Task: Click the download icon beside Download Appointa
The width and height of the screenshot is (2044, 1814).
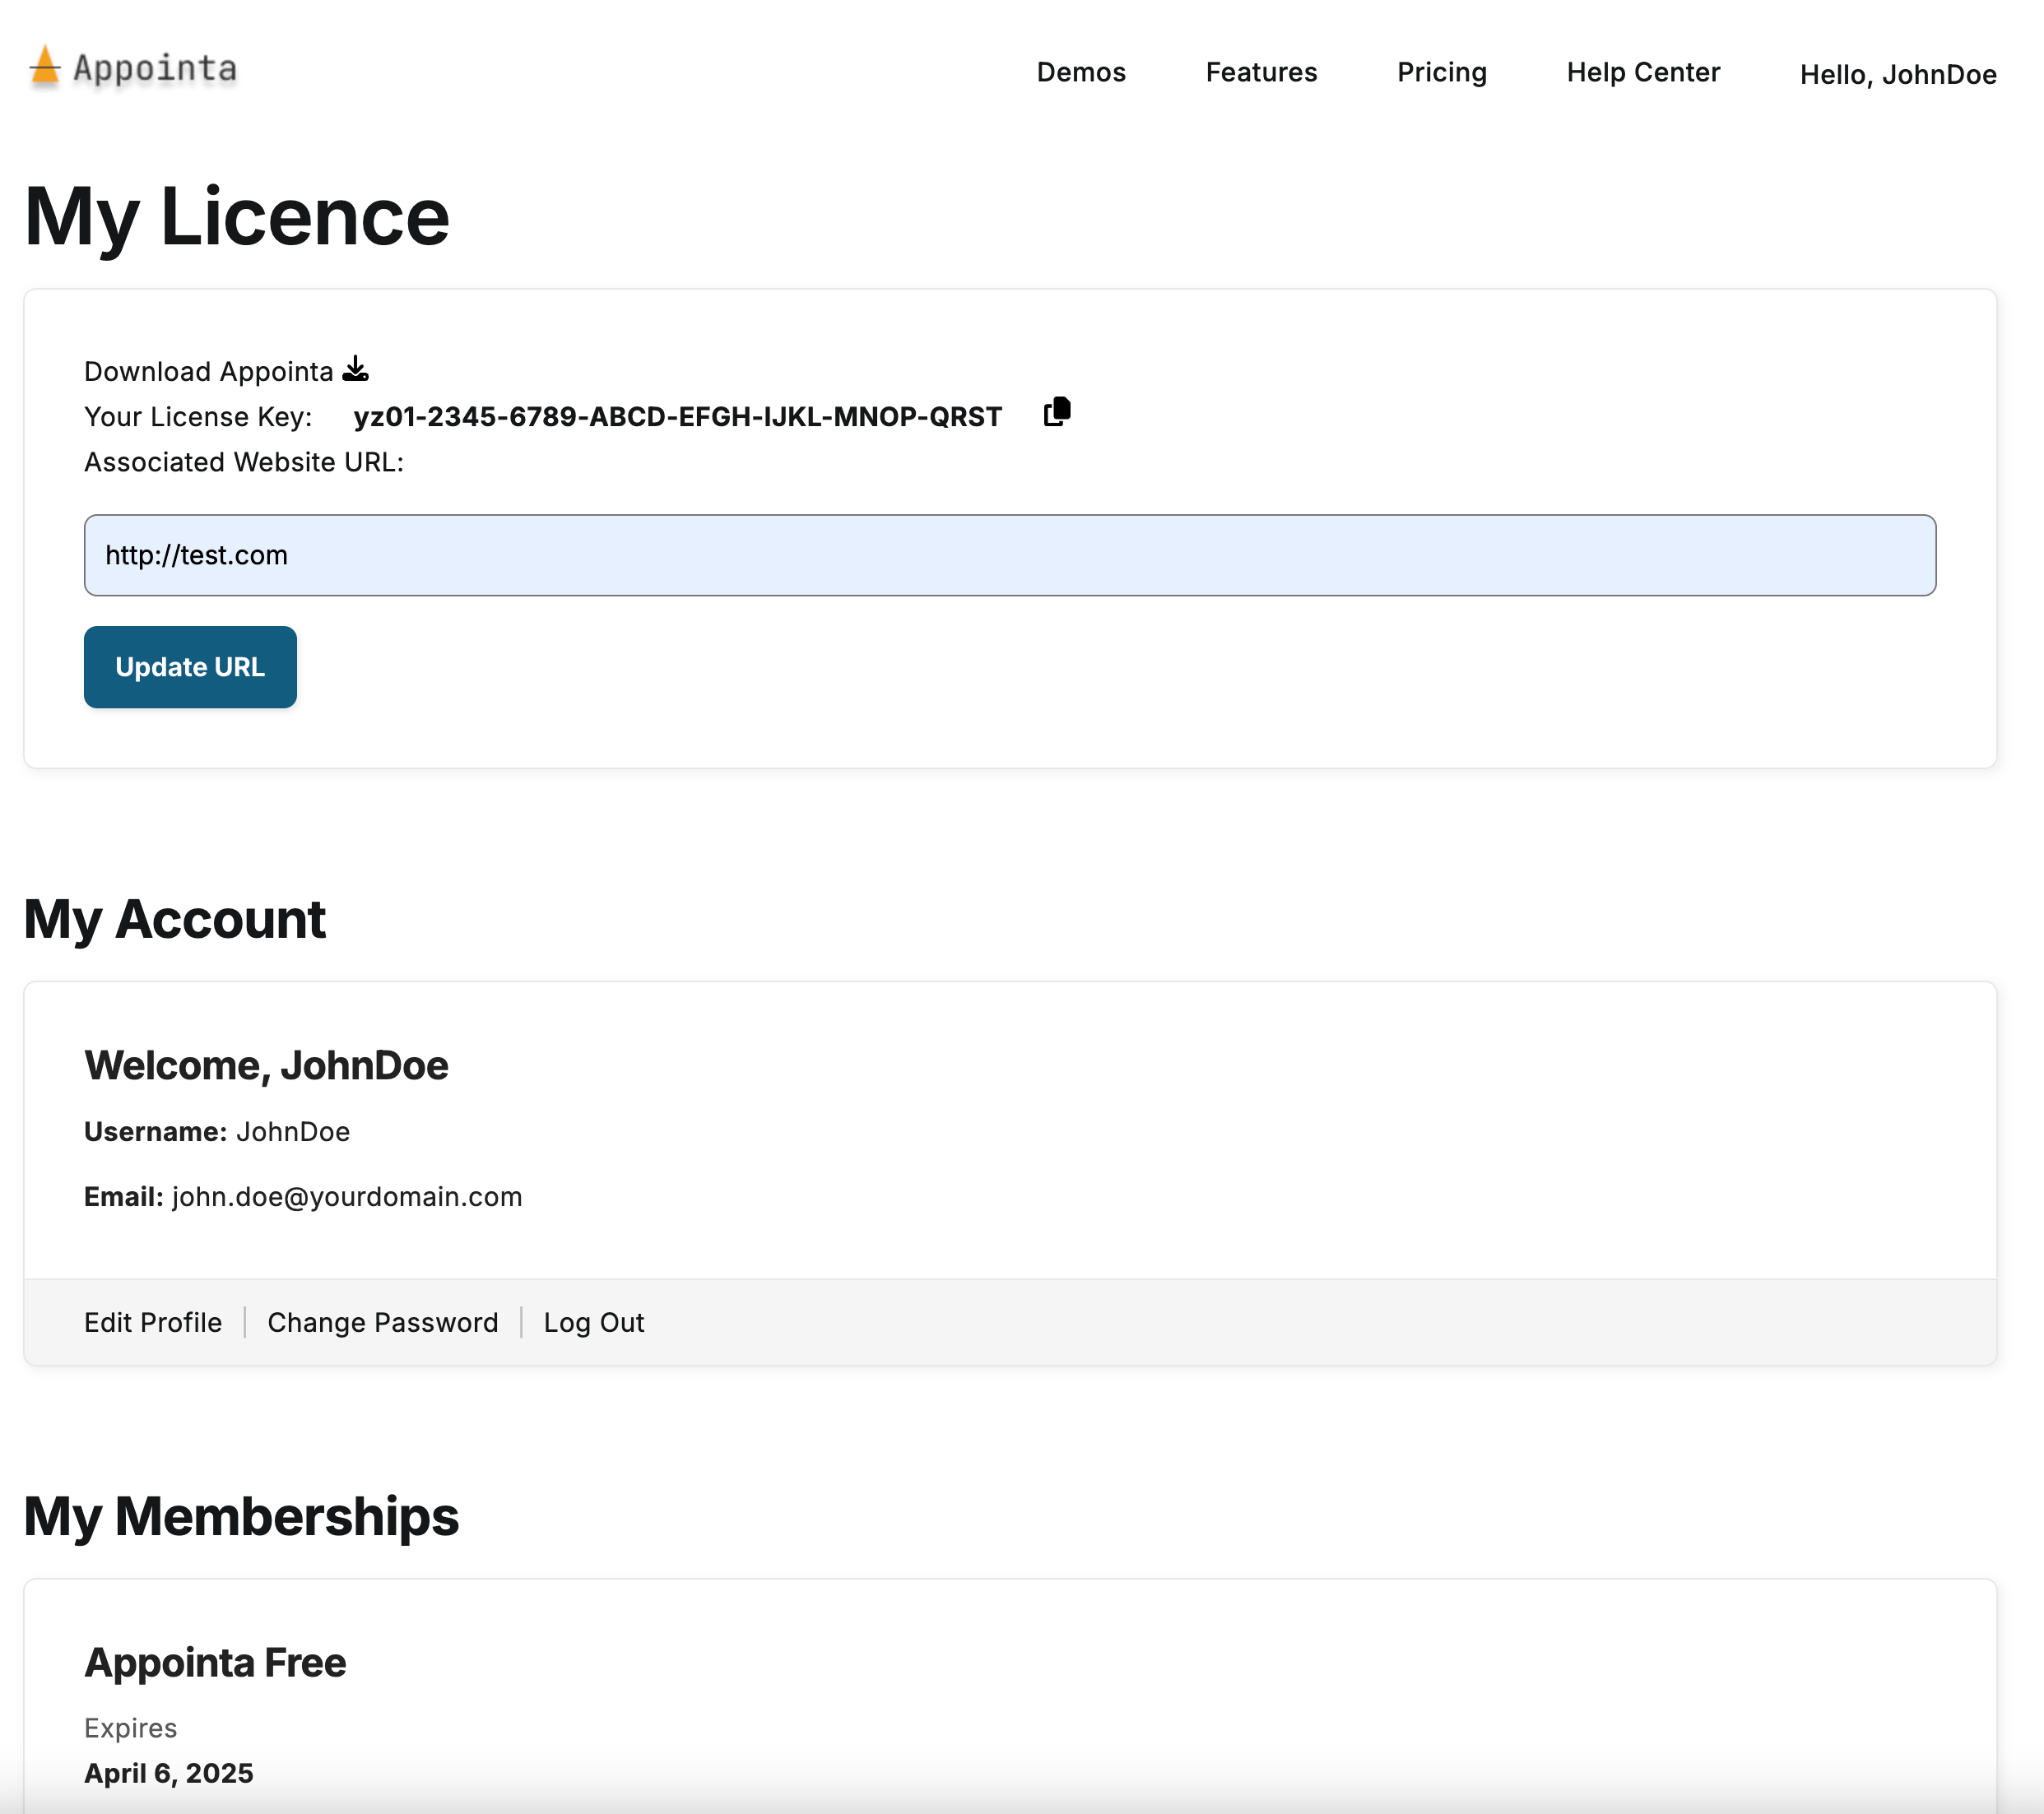Action: (x=355, y=370)
